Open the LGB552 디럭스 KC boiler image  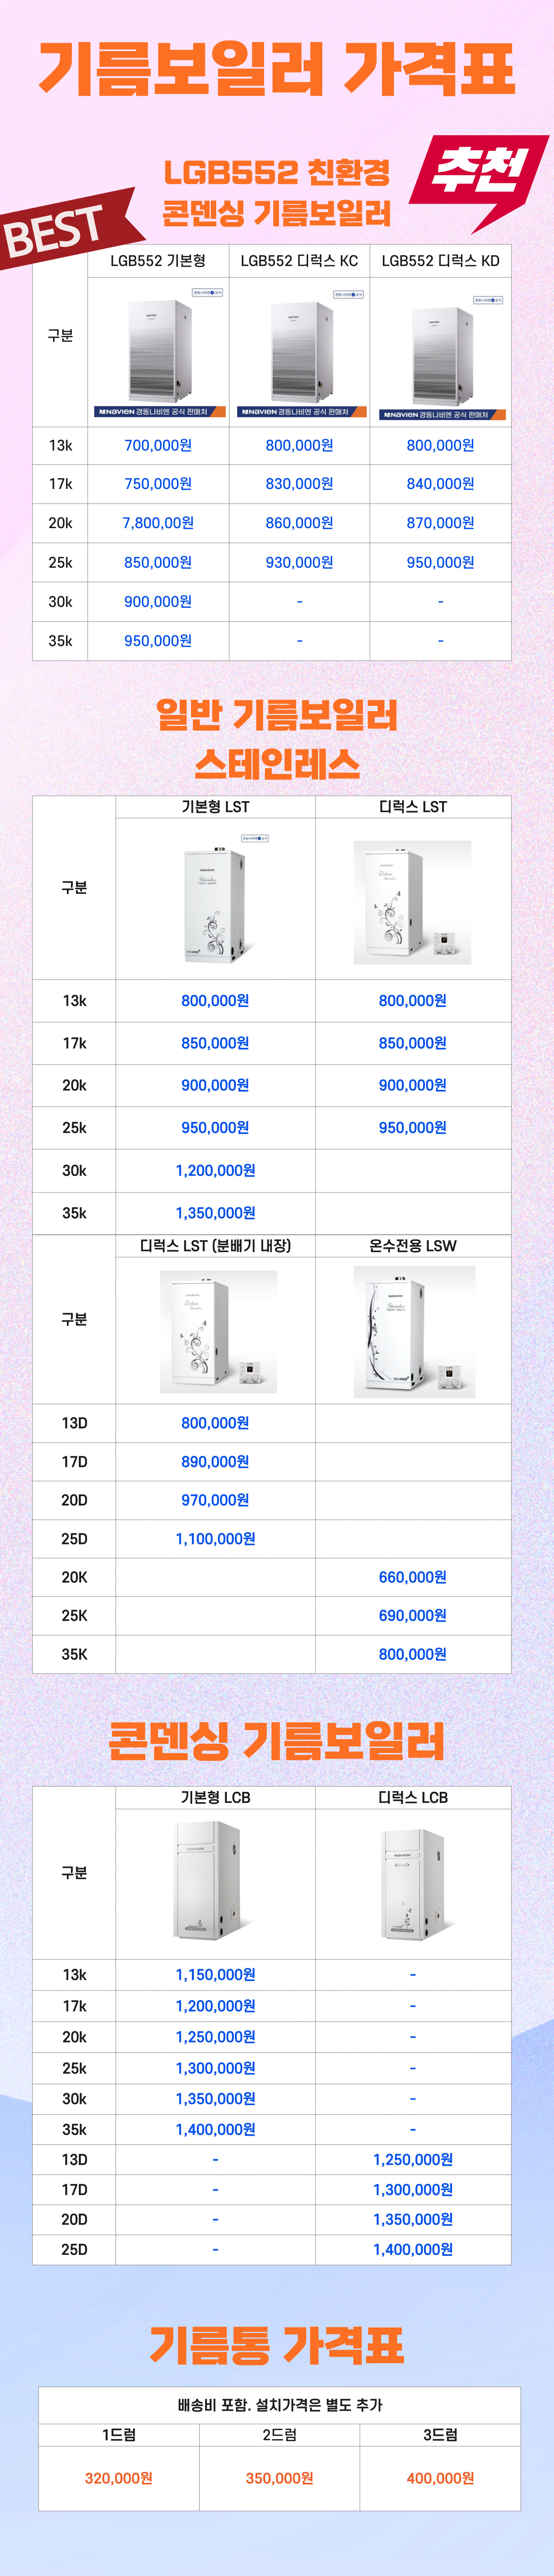[300, 352]
